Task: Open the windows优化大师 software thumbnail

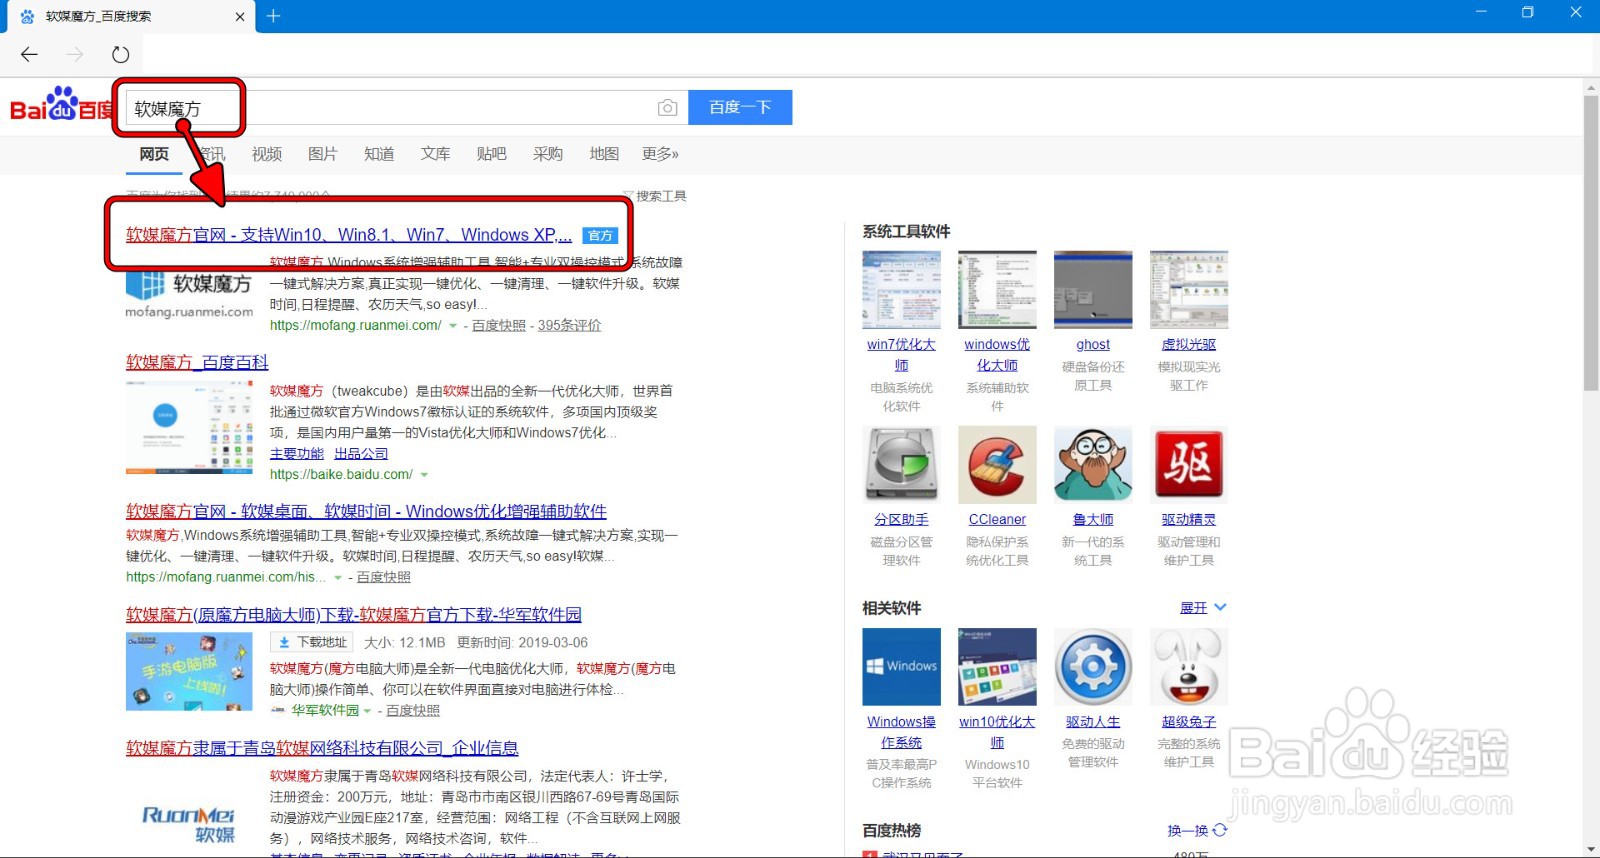Action: coord(997,290)
